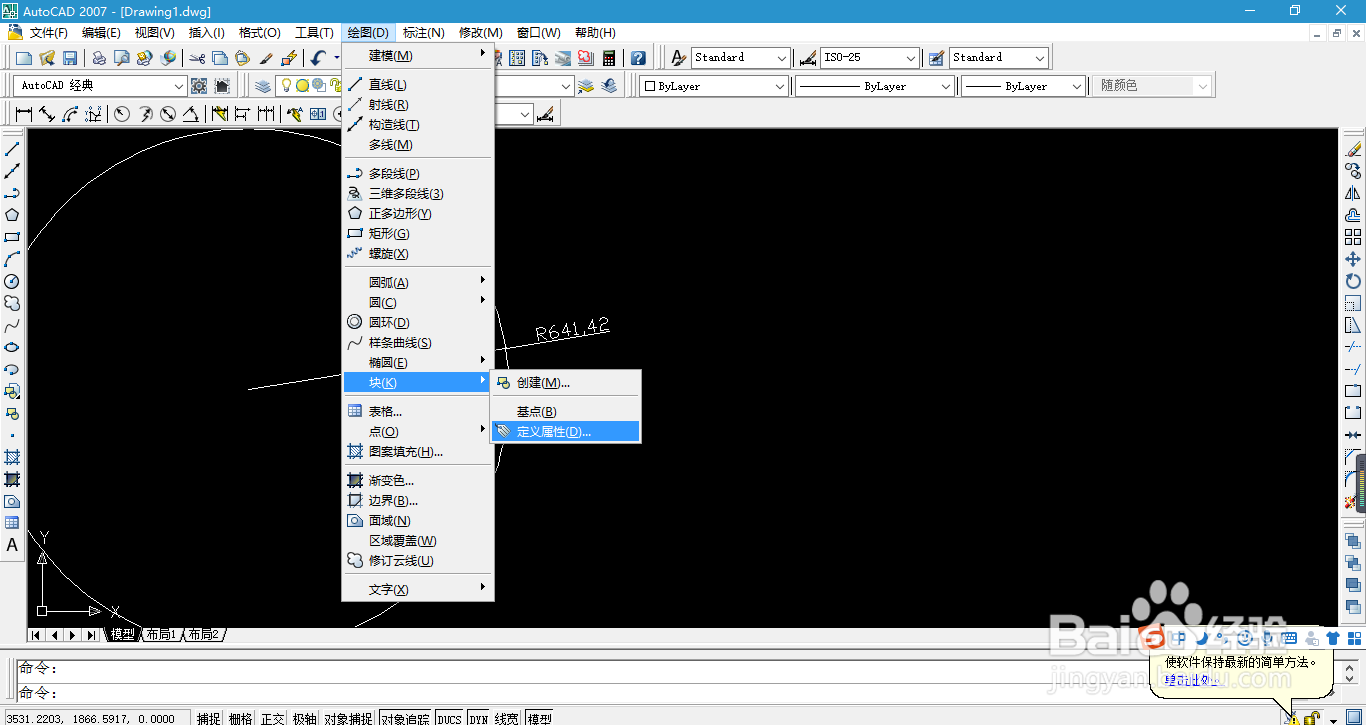Click the Print (plot) icon
Viewport: 1366px width, 725px height.
(x=99, y=58)
